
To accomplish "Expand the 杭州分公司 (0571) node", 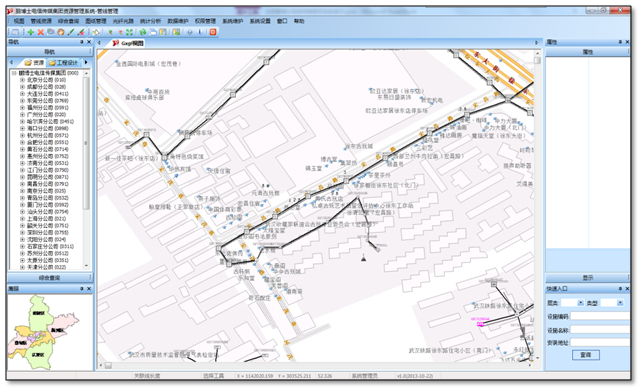I will point(23,136).
